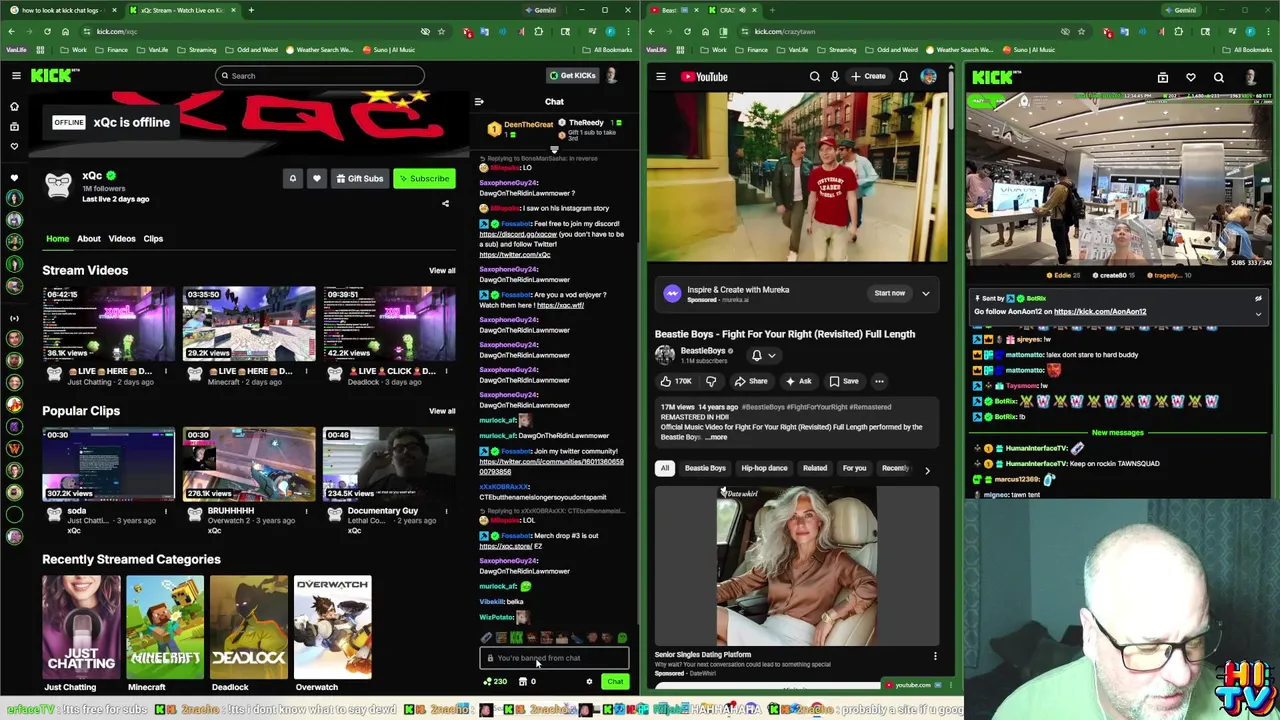1280x720 pixels.
Task: Open the Kick hamburger menu in left window
Action: point(16,76)
